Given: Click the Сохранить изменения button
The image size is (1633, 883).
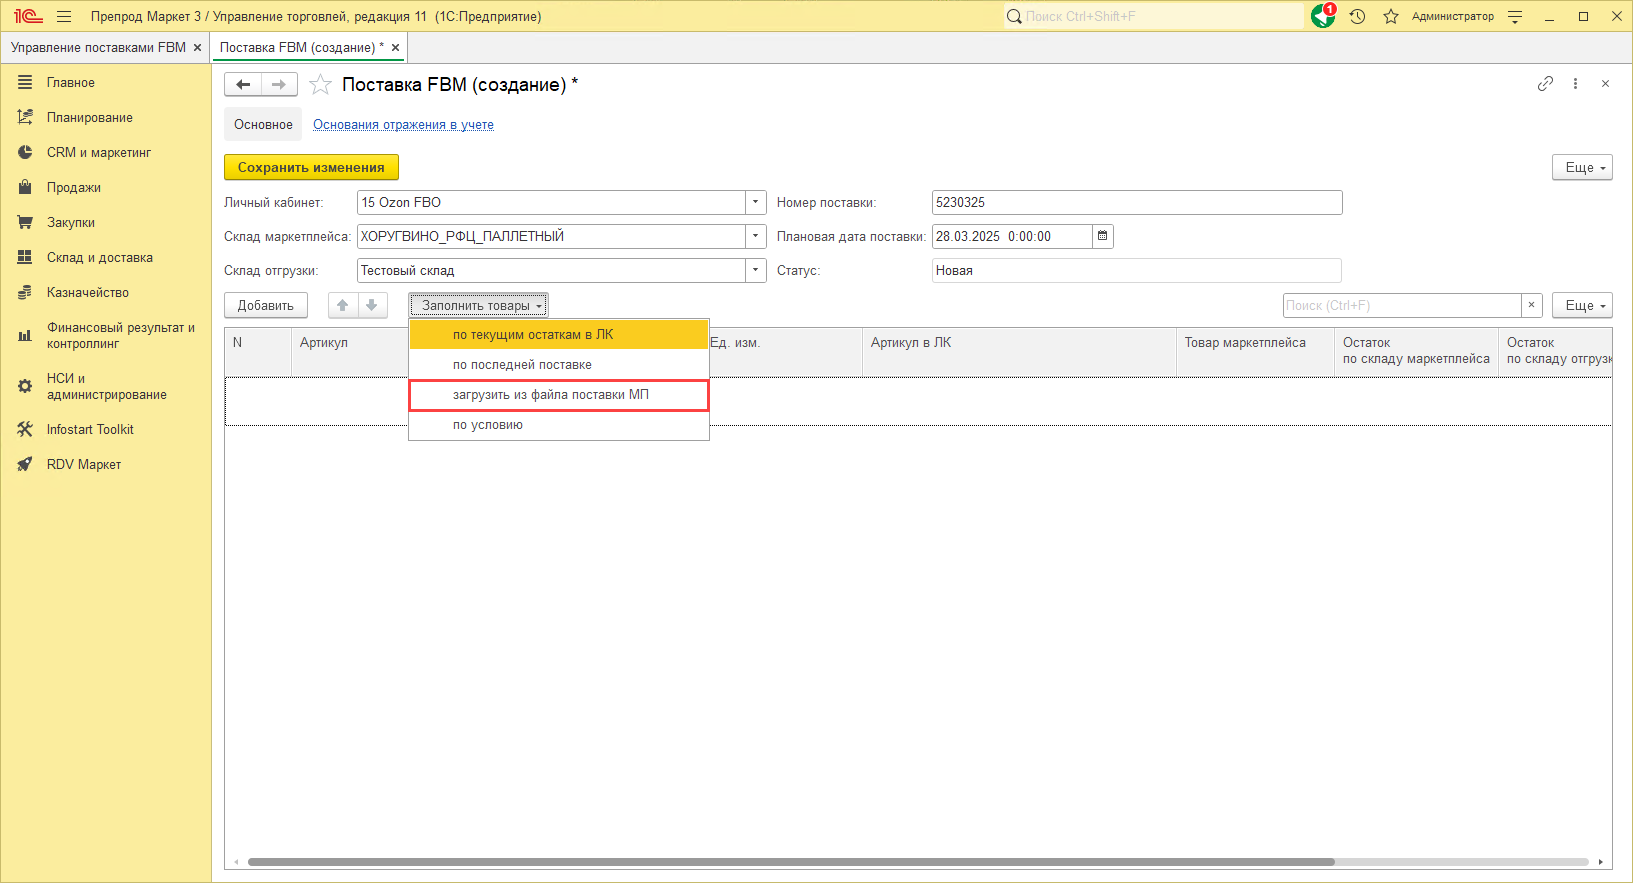Looking at the screenshot, I should tap(311, 167).
